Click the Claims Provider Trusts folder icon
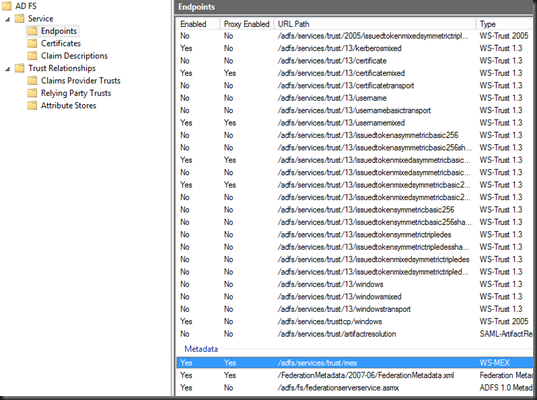Image resolution: width=537 pixels, height=400 pixels. coord(32,80)
